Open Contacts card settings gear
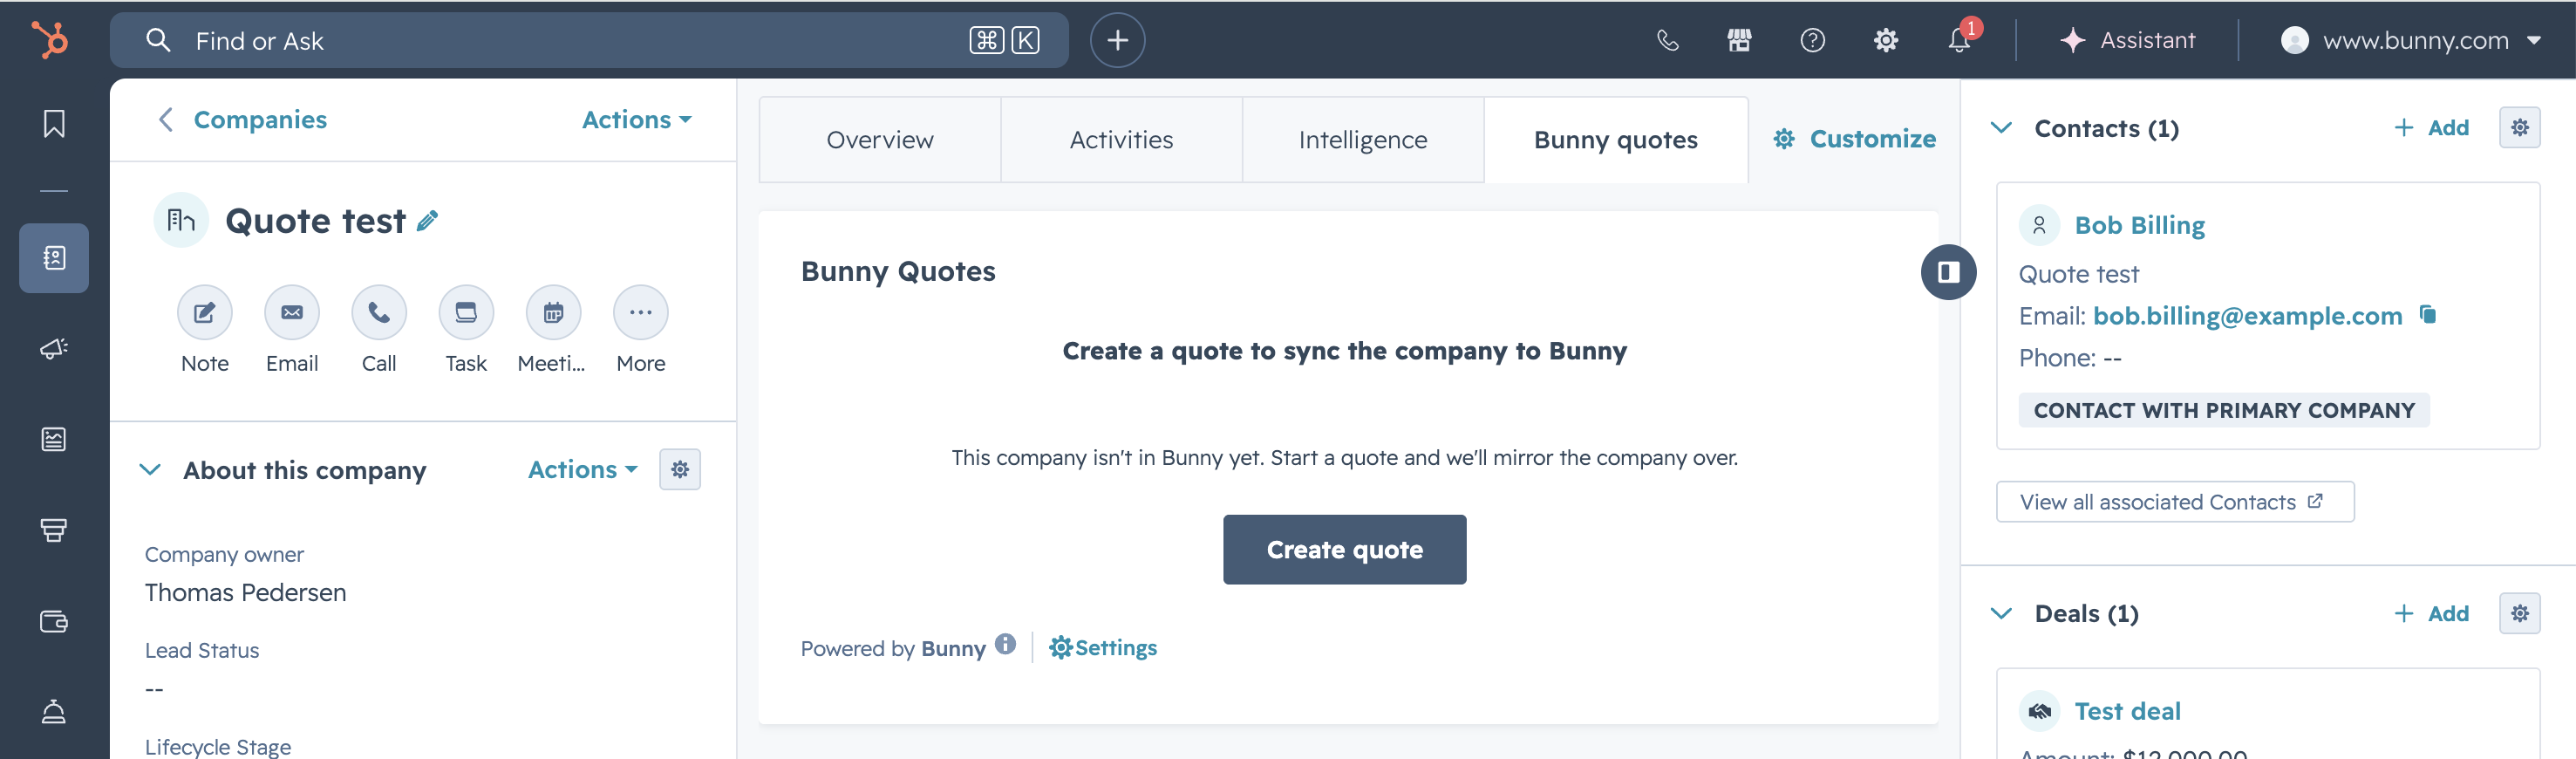2576x759 pixels. pyautogui.click(x=2519, y=127)
